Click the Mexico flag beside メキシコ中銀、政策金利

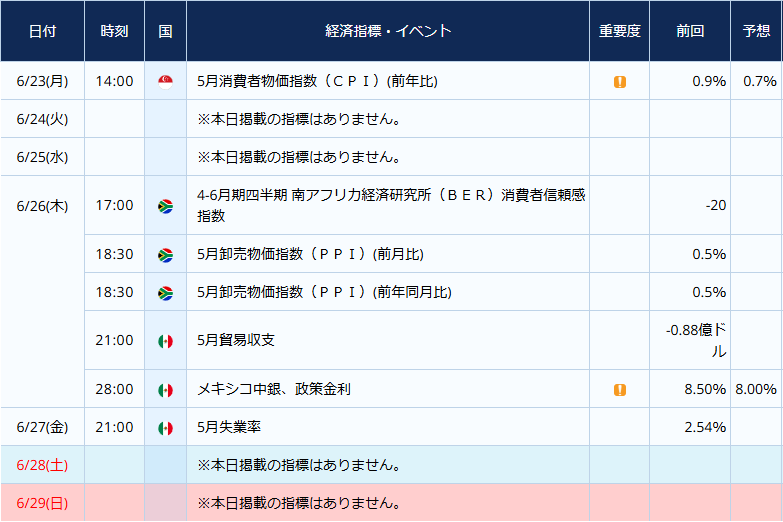point(165,390)
